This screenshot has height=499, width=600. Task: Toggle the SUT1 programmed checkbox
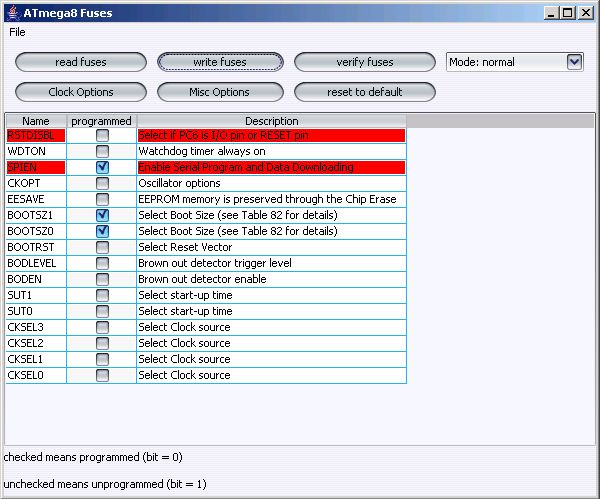102,295
